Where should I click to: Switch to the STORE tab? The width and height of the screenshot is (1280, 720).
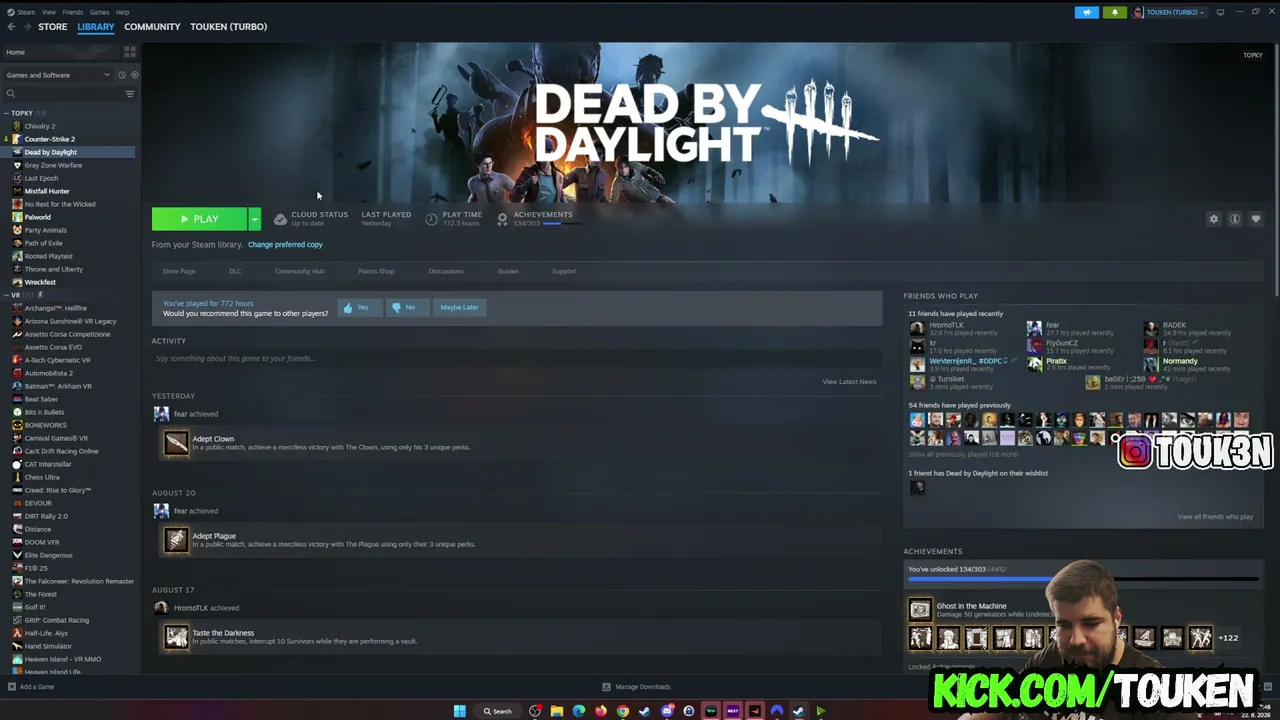[x=53, y=27]
